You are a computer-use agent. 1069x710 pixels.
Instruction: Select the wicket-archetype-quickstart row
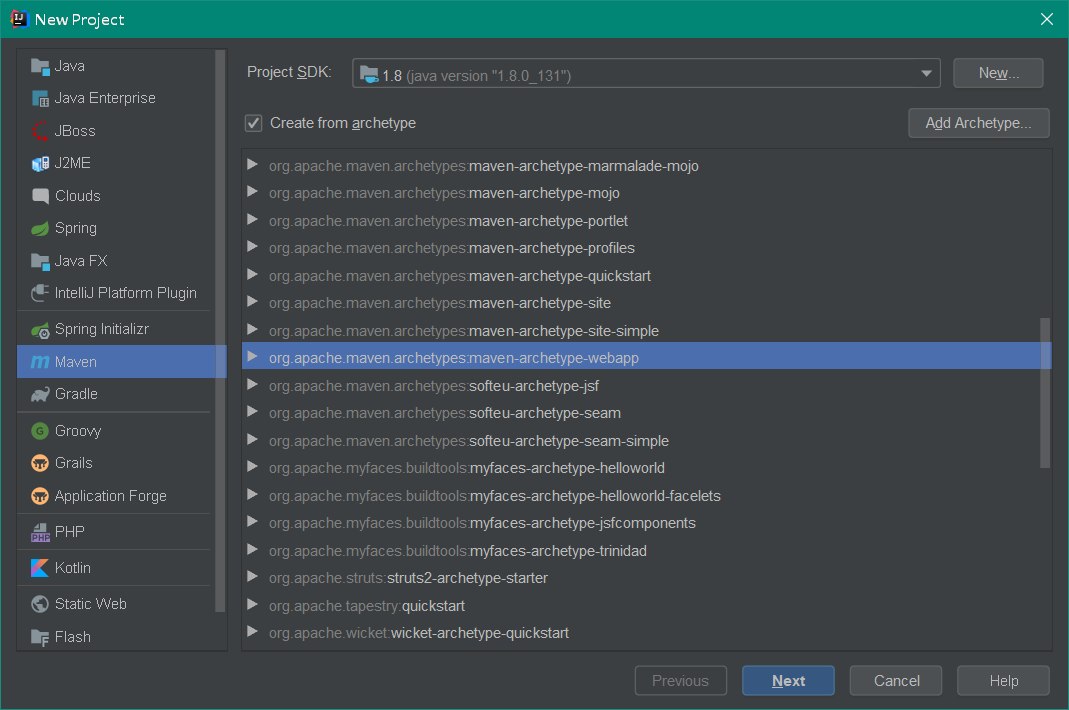pyautogui.click(x=646, y=633)
